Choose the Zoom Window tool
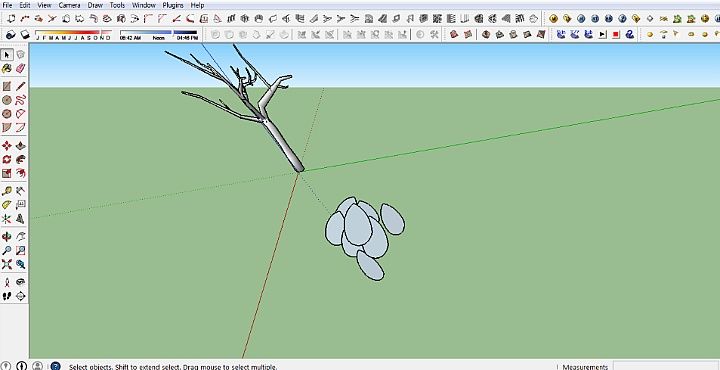Image resolution: width=720 pixels, height=370 pixels. (21, 251)
